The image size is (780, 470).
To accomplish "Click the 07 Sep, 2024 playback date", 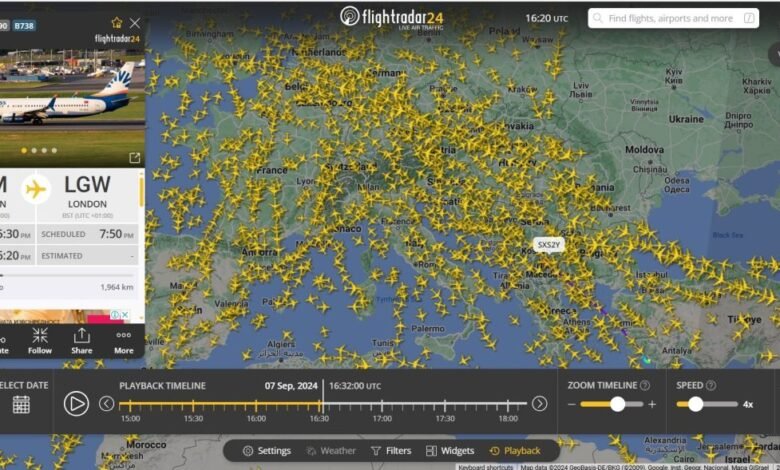I will (x=291, y=385).
